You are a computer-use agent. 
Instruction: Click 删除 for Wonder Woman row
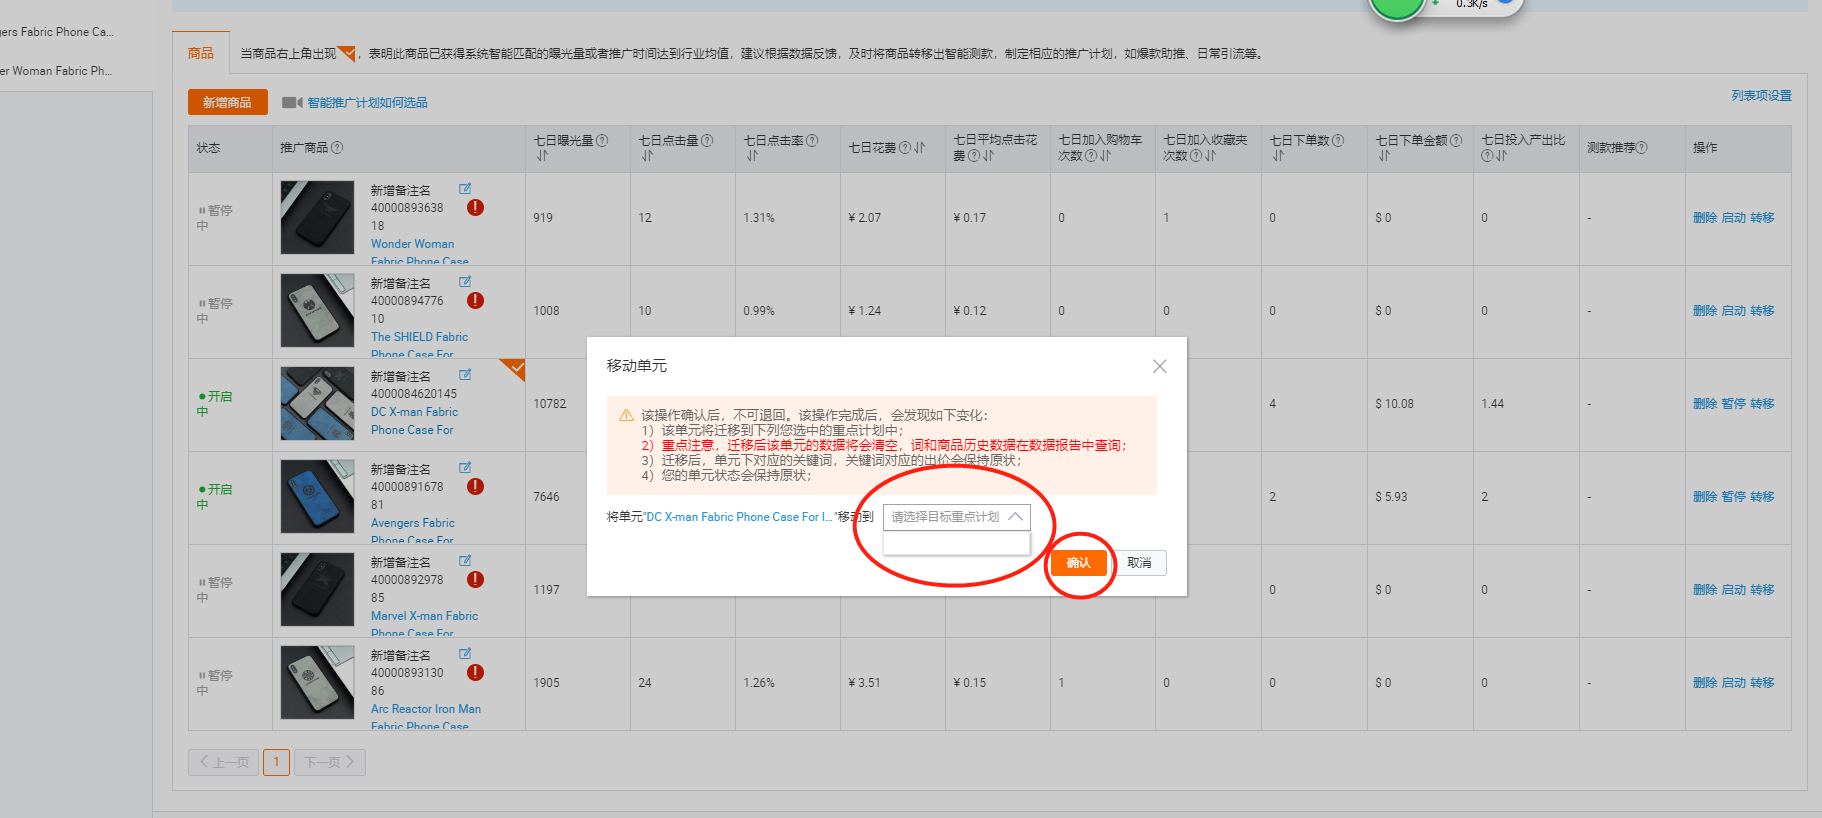tap(1704, 218)
